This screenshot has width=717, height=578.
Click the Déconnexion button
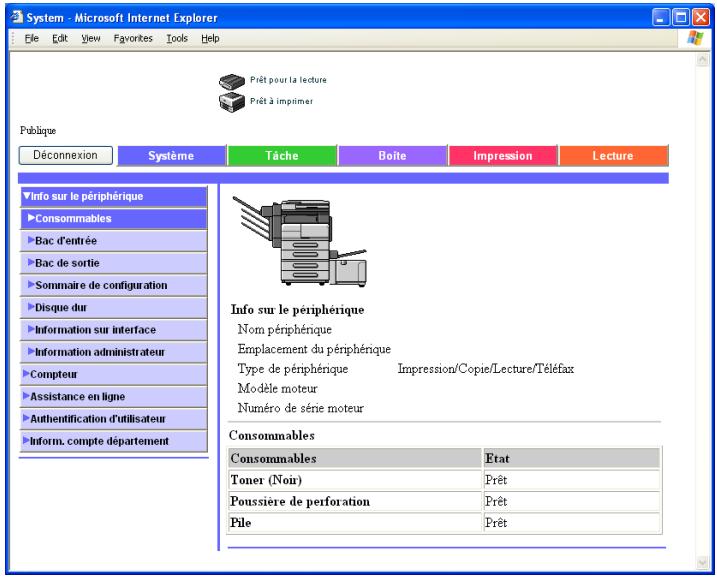[x=66, y=155]
